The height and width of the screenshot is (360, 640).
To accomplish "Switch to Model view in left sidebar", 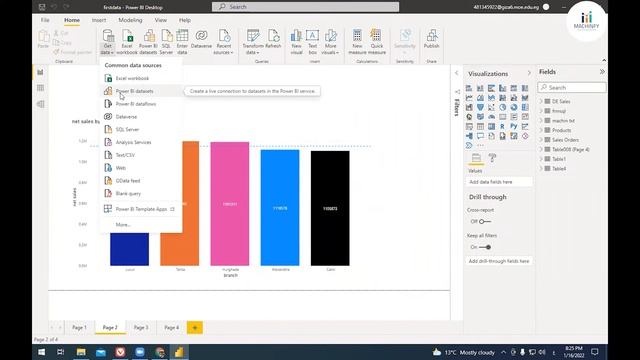I will point(40,104).
